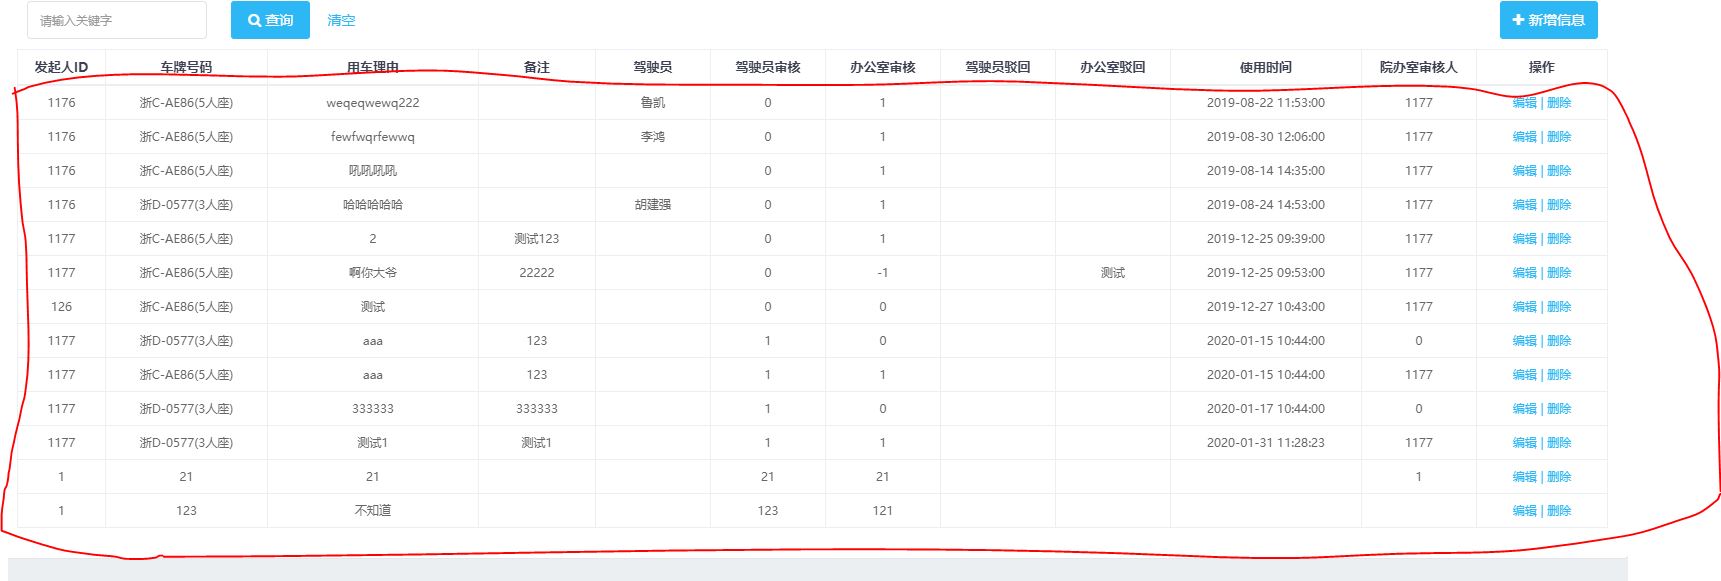The width and height of the screenshot is (1721, 581).
Task: Edit the row with initiator ID 126
Action: pos(1524,307)
